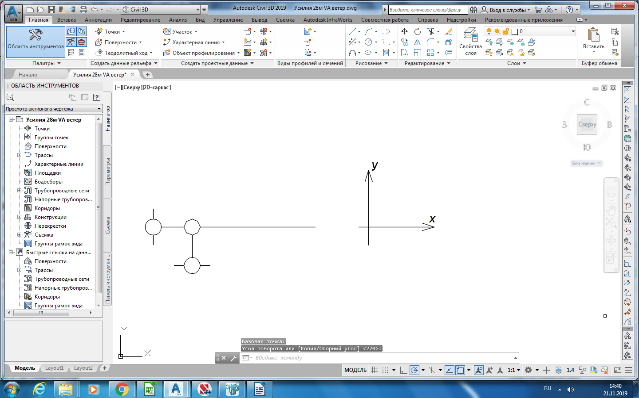Click the layer selector combo box in Слои panel
Viewport: 639px width, 398px height.
click(530, 31)
